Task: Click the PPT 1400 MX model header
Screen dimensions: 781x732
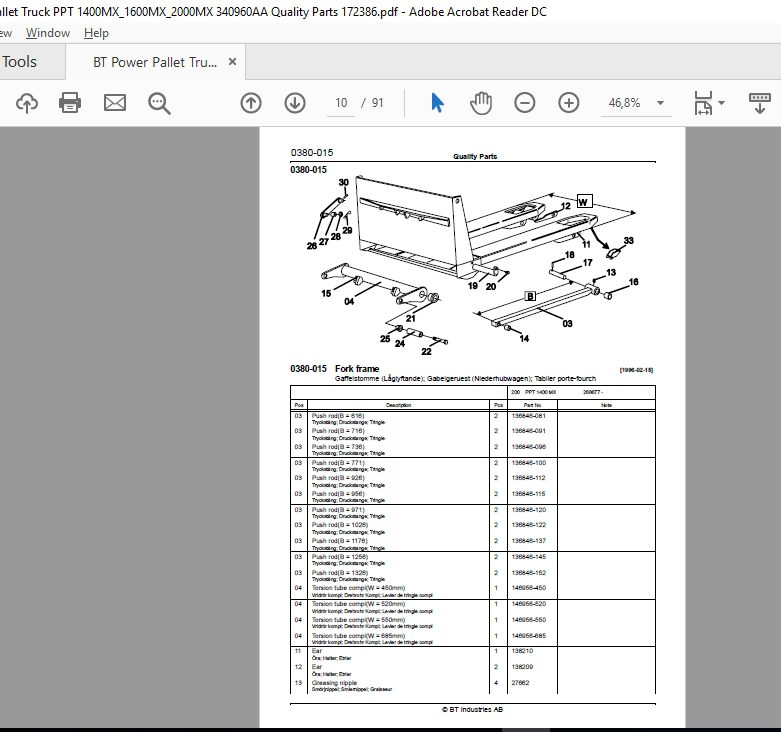Action: click(540, 392)
